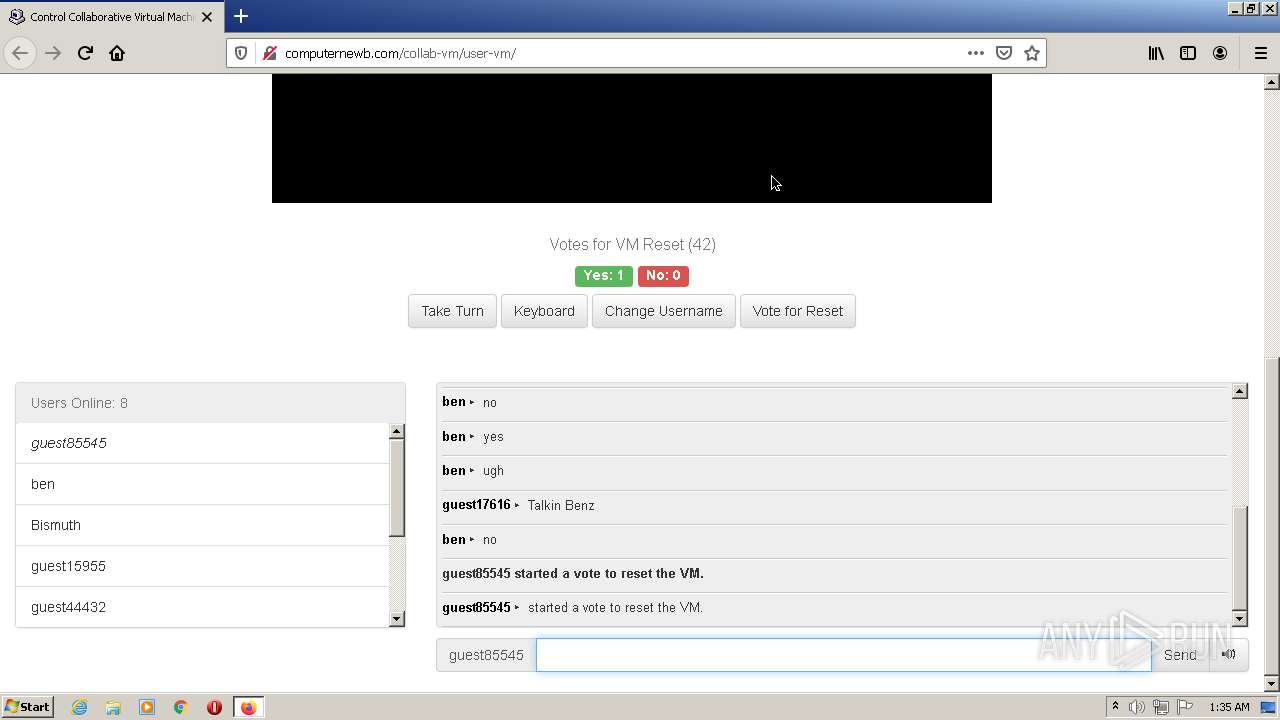Image resolution: width=1280 pixels, height=720 pixels.
Task: Click the Change Username button
Action: [663, 311]
